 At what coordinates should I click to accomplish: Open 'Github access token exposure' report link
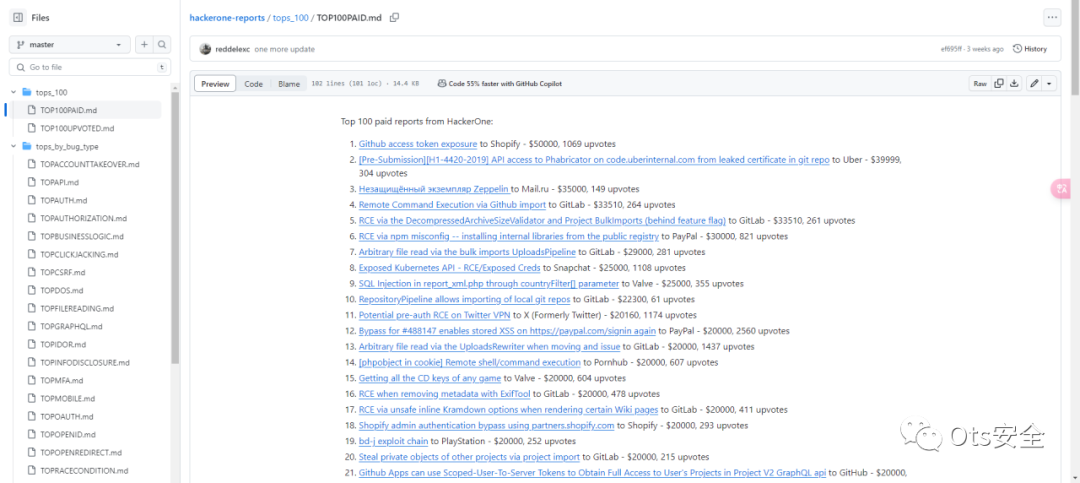[417, 144]
